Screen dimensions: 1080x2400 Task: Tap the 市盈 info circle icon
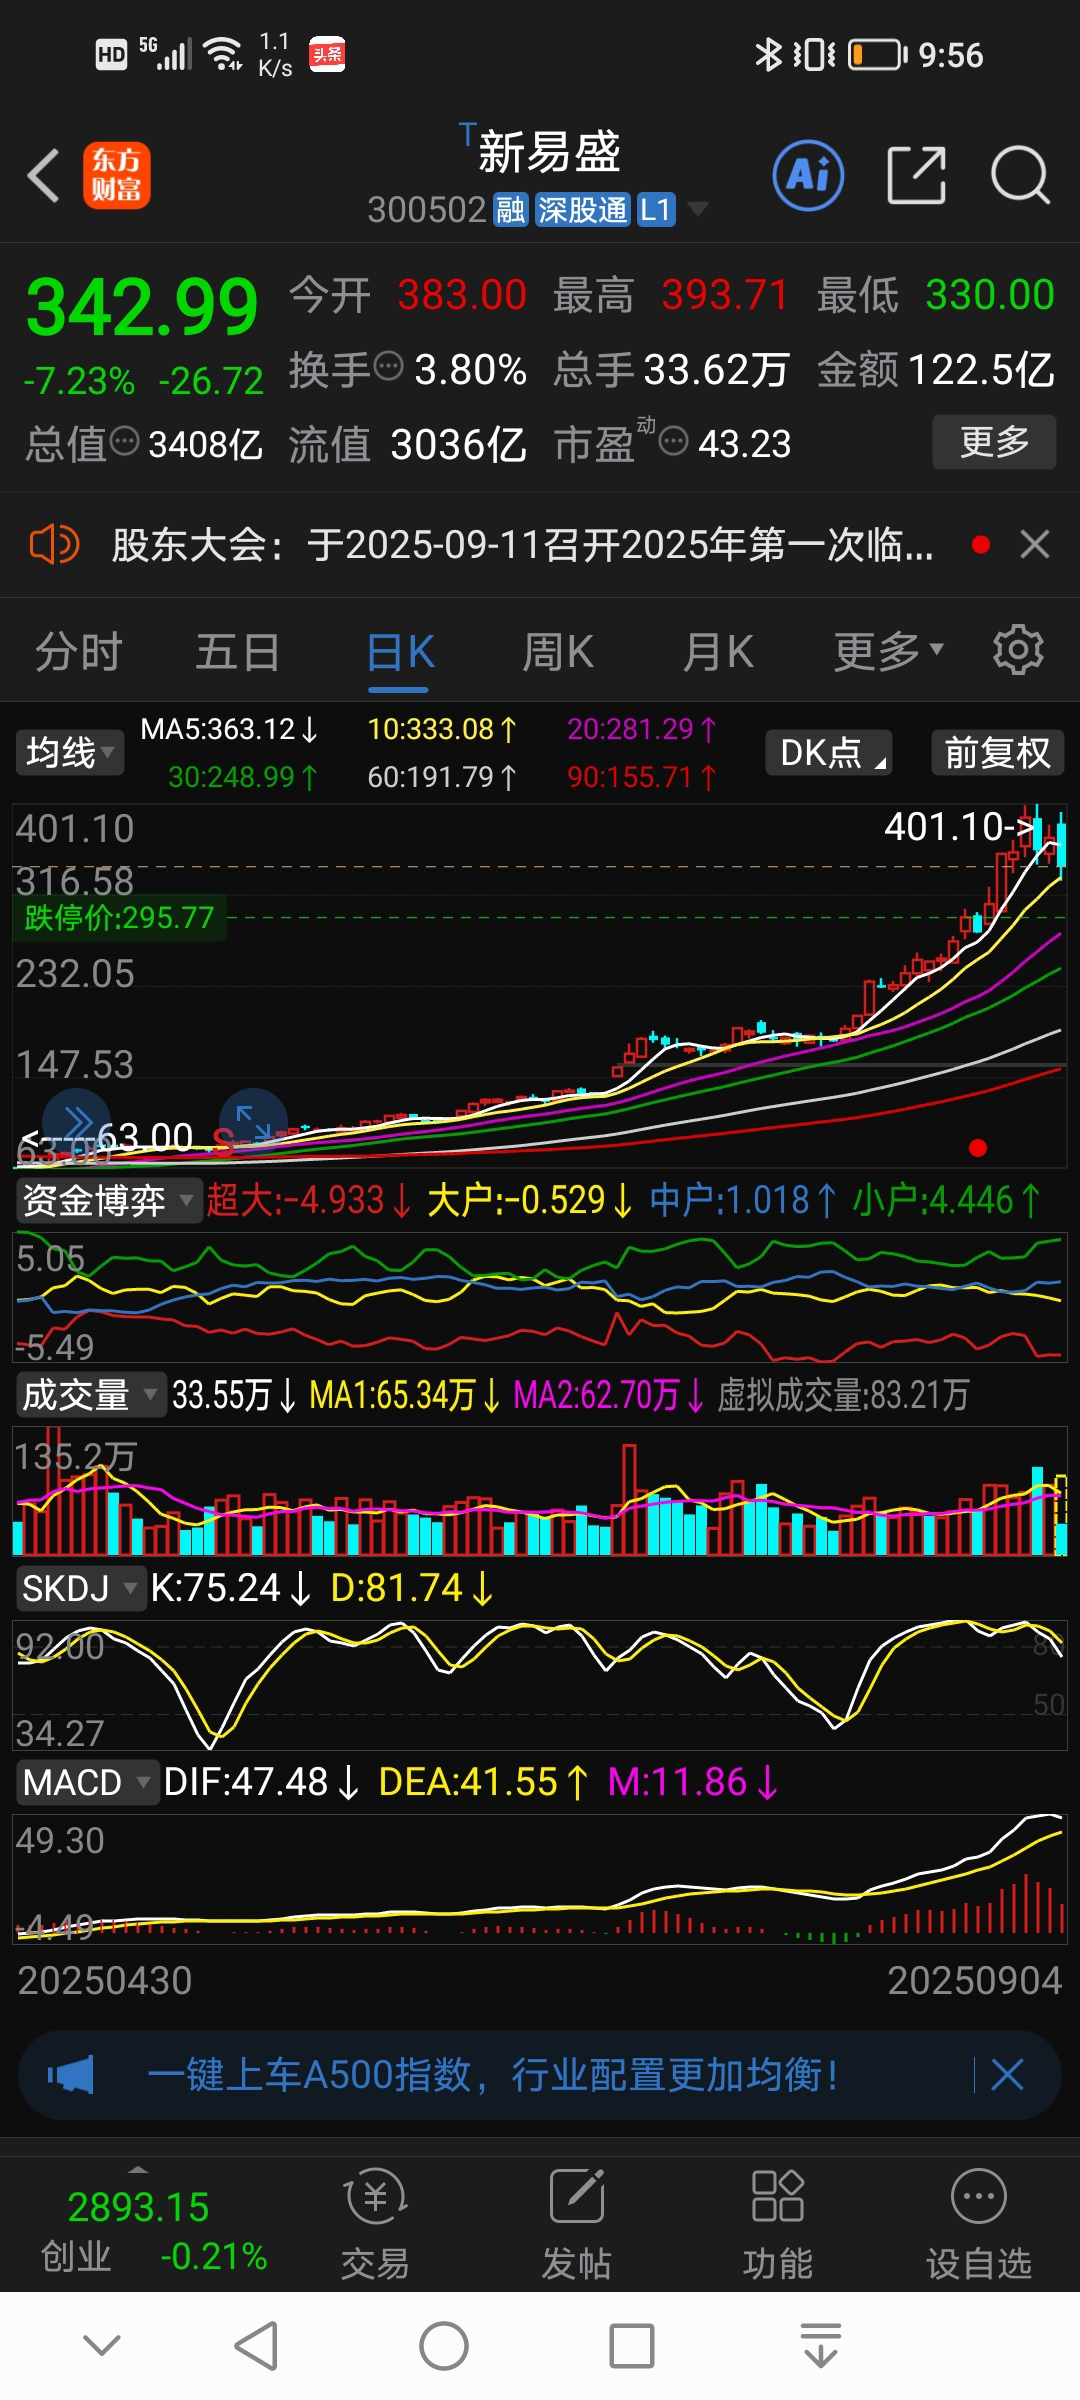[674, 440]
